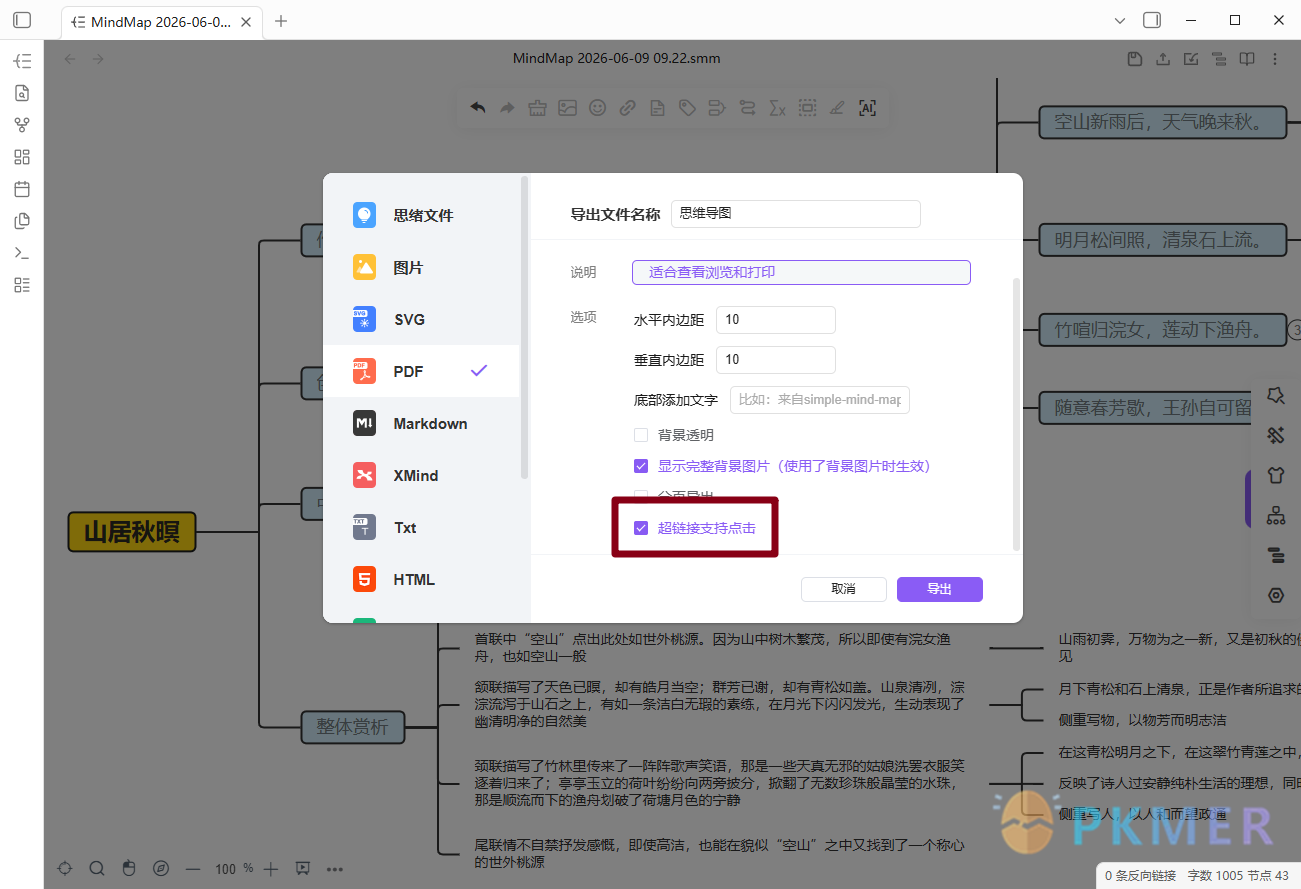Image resolution: width=1301 pixels, height=889 pixels.
Task: Enable the 背景透明 checkbox
Action: point(641,435)
